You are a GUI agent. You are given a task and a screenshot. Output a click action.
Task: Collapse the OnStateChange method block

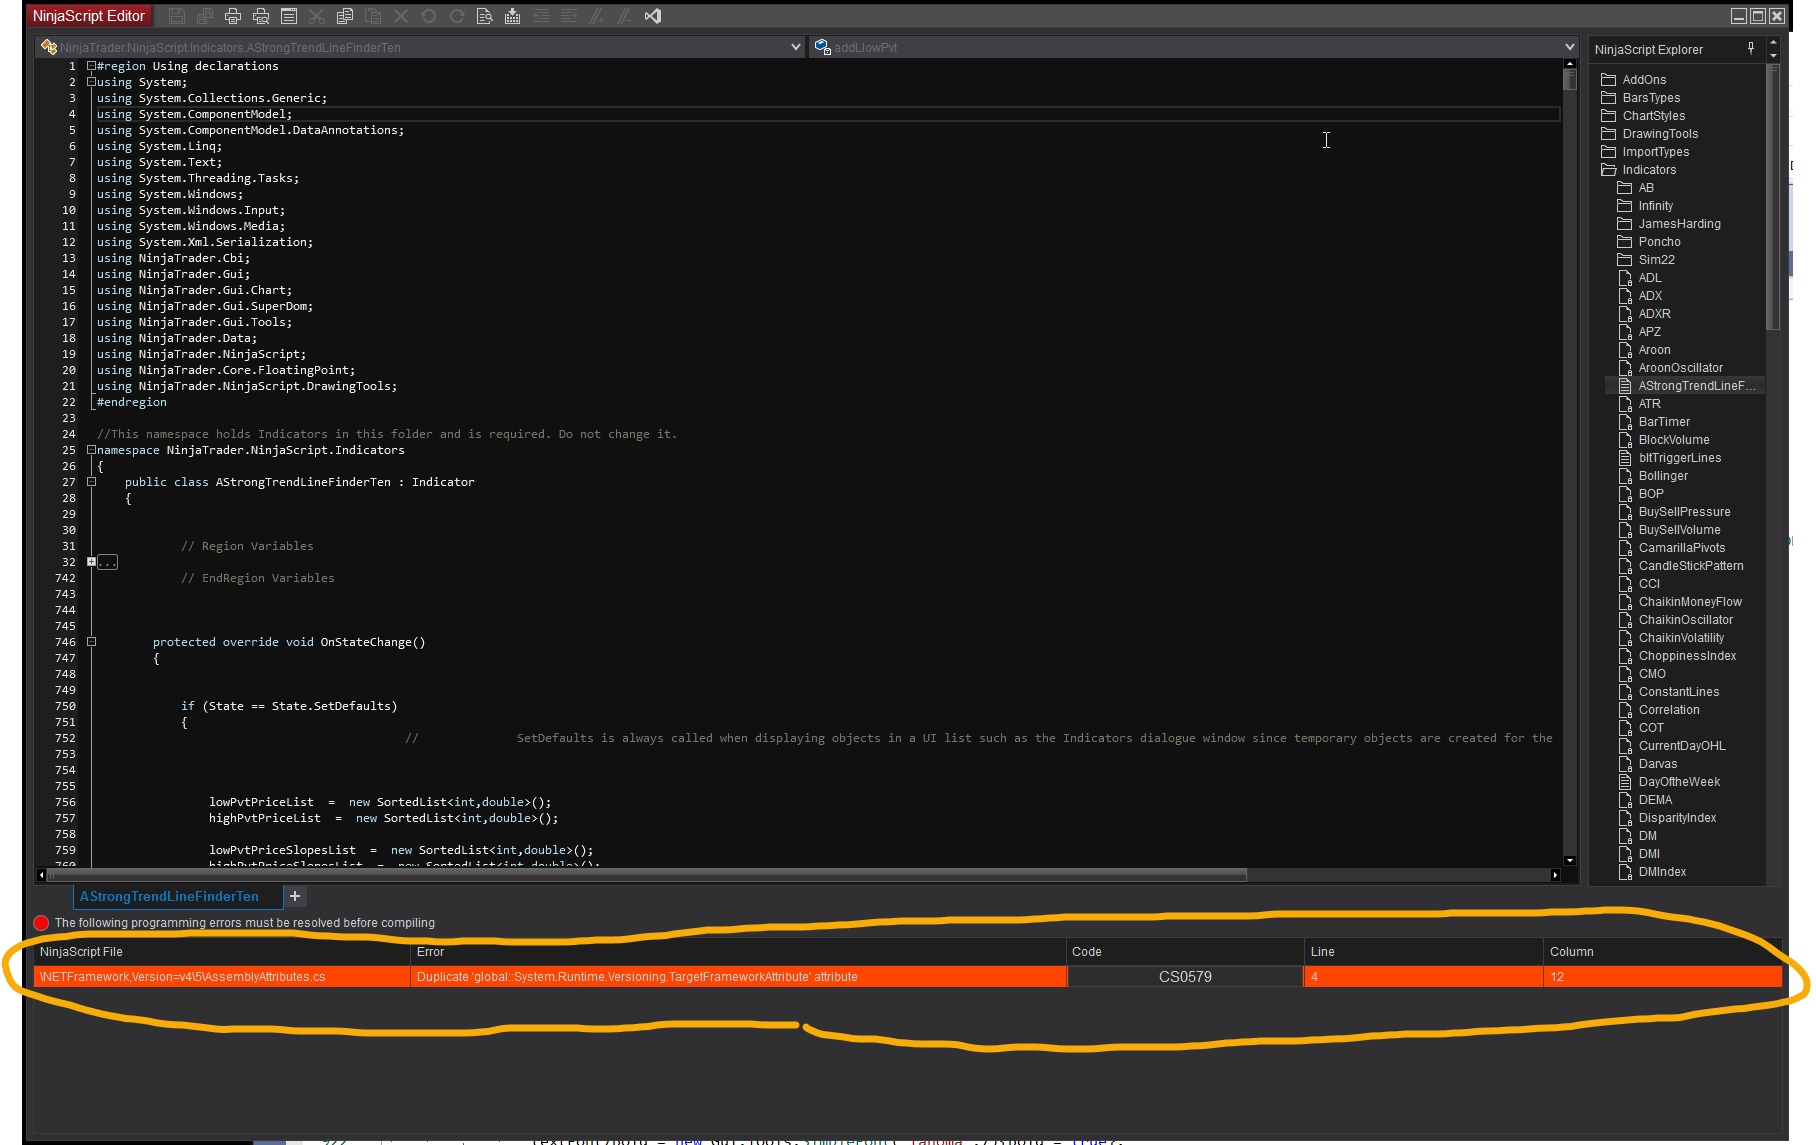91,642
